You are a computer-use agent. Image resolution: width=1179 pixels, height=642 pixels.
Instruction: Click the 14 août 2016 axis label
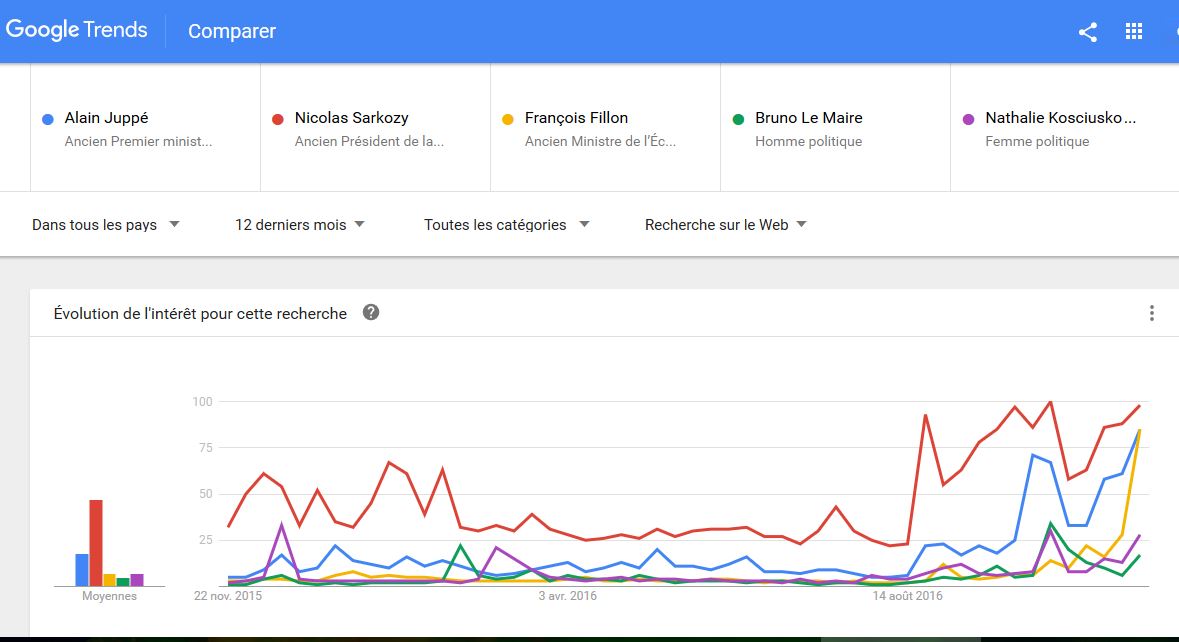pyautogui.click(x=908, y=596)
